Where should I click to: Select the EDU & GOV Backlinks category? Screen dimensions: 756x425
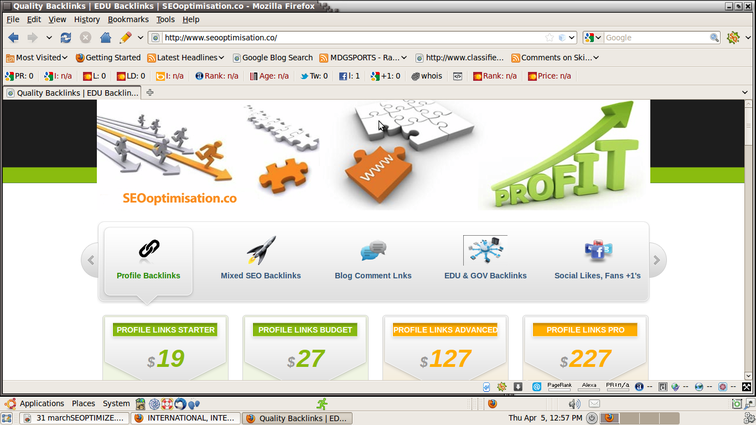[485, 261]
